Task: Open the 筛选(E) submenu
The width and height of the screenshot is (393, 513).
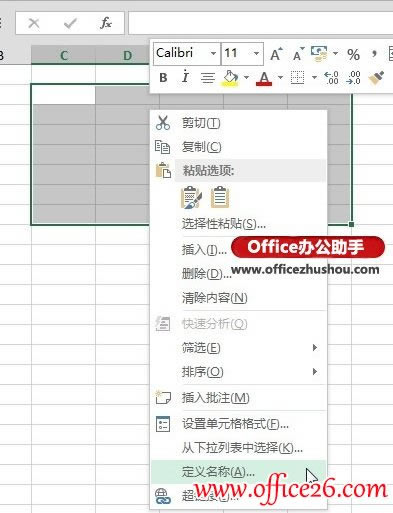Action: point(238,348)
